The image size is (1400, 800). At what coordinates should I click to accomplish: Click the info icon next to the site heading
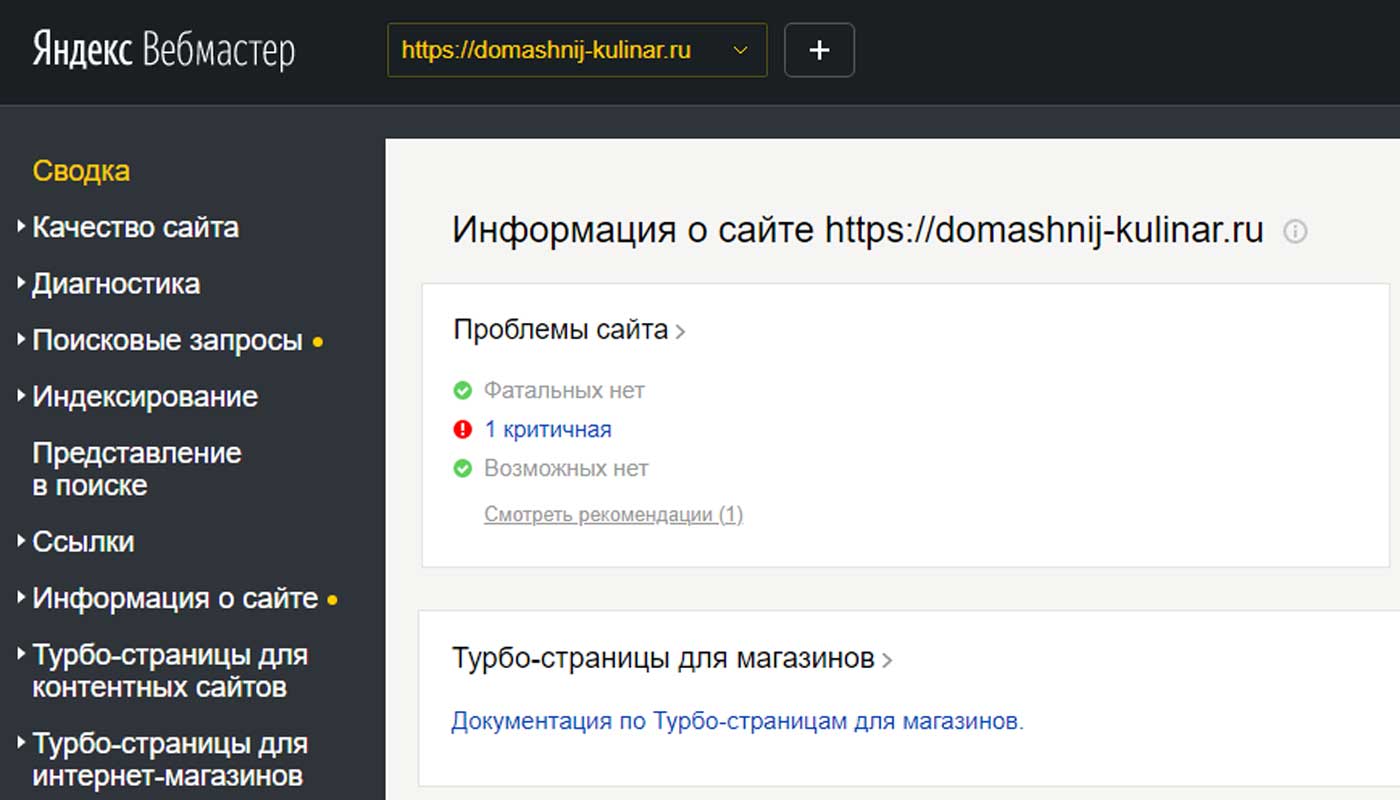tap(1295, 232)
